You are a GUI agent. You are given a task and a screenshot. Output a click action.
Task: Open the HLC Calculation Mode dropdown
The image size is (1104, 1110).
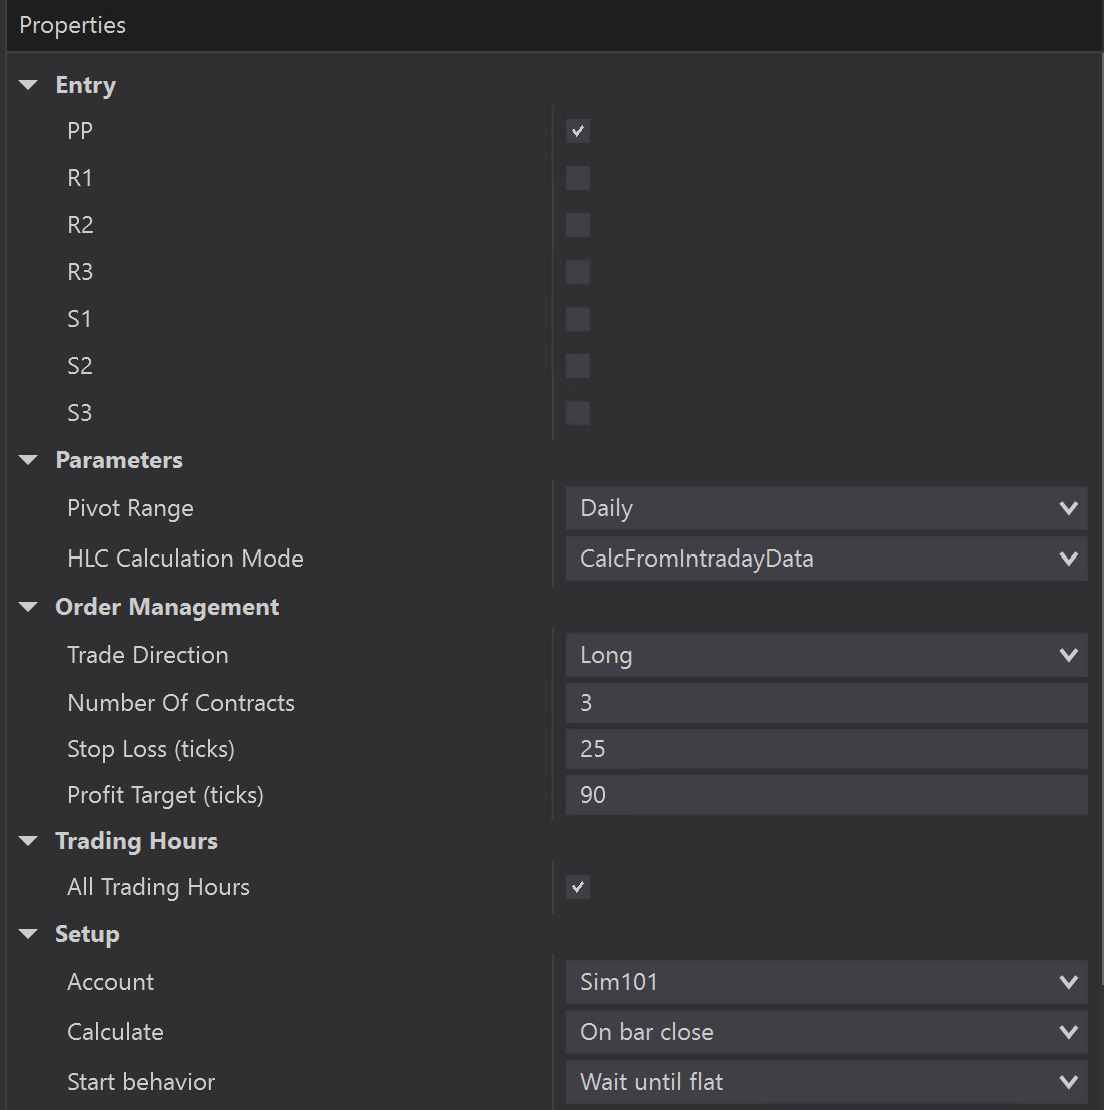click(826, 559)
